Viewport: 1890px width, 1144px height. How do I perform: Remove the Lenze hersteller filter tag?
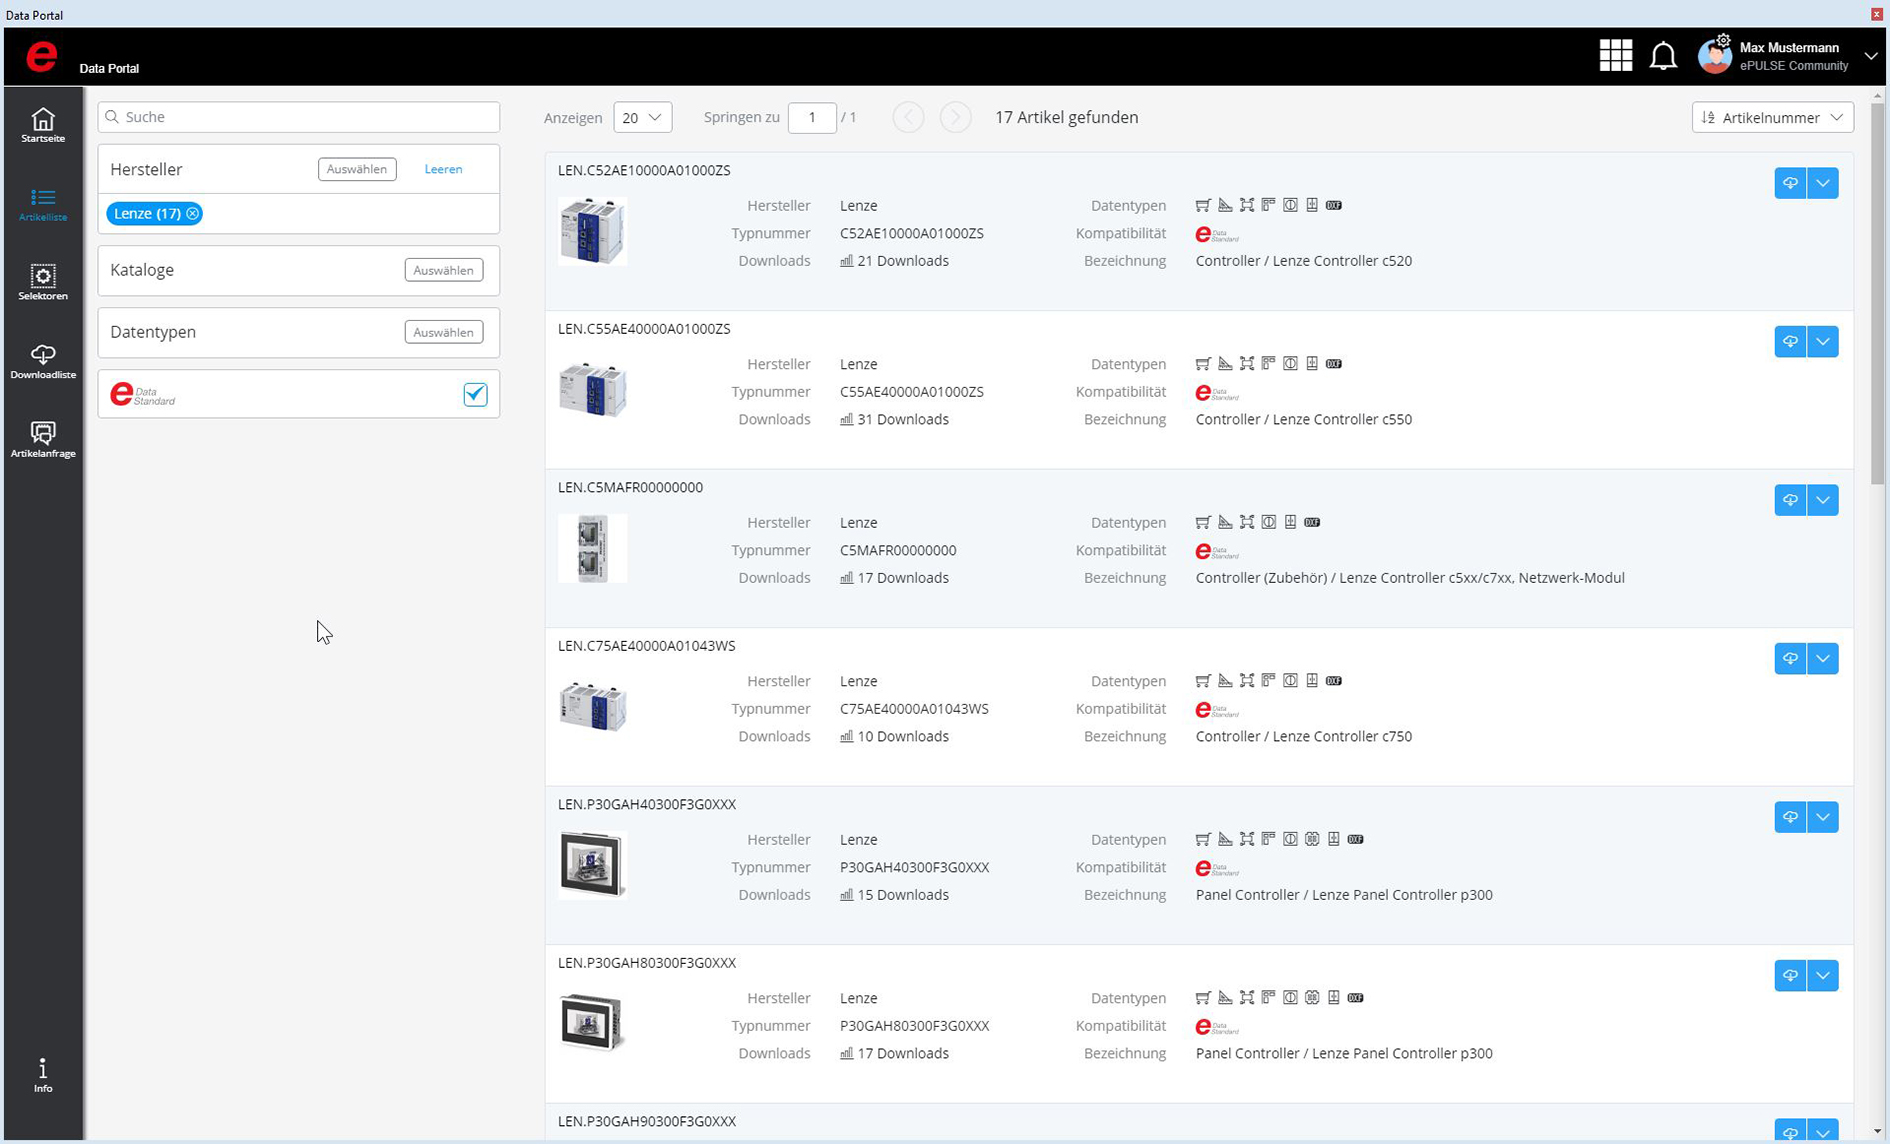coord(191,213)
